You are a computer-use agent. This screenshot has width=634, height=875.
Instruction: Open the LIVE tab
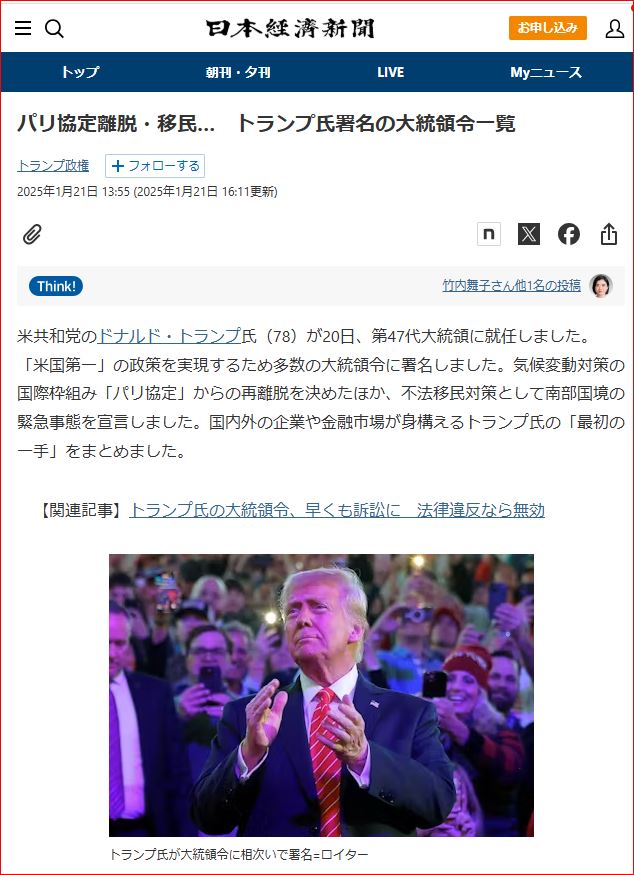click(390, 72)
